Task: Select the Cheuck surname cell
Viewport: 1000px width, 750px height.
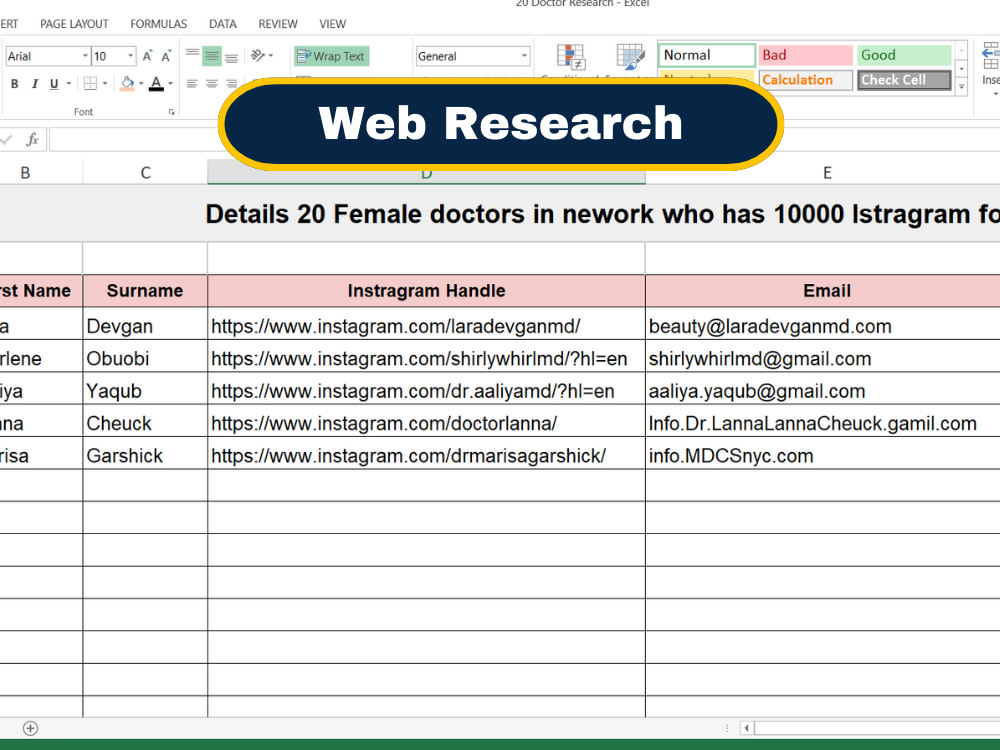Action: (x=145, y=423)
